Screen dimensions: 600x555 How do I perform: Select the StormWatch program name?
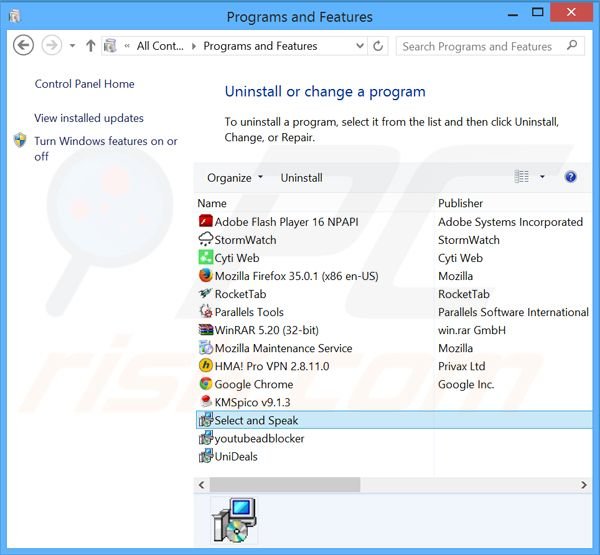[245, 240]
